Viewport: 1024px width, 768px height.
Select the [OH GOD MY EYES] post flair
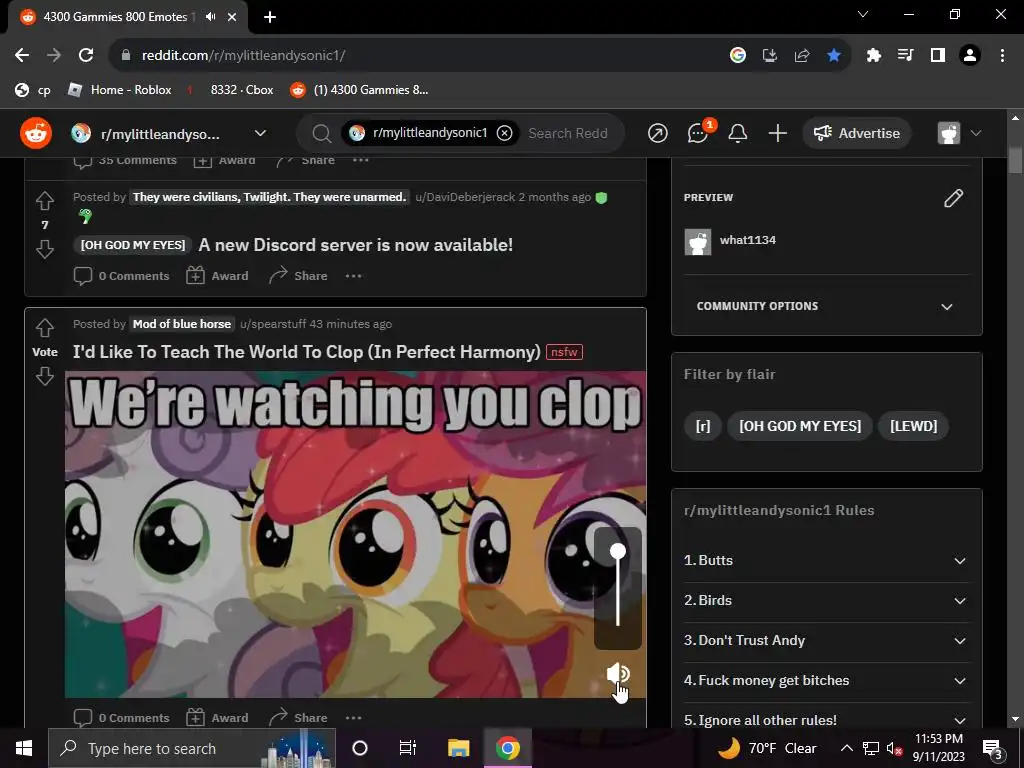tap(133, 245)
